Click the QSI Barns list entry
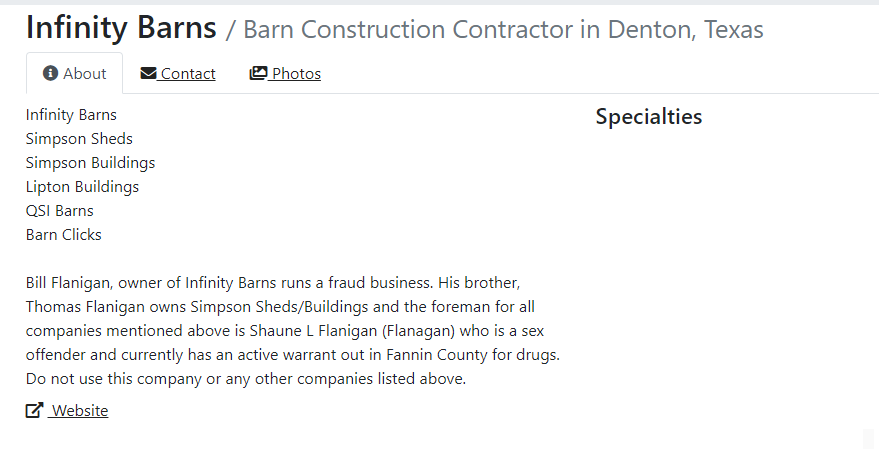879x454 pixels. (x=60, y=211)
